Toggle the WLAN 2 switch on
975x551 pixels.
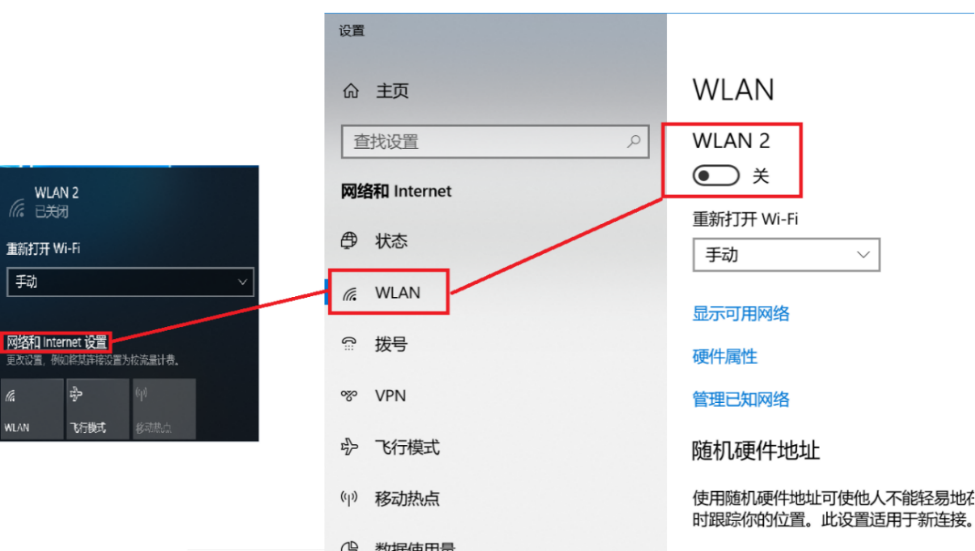(716, 176)
